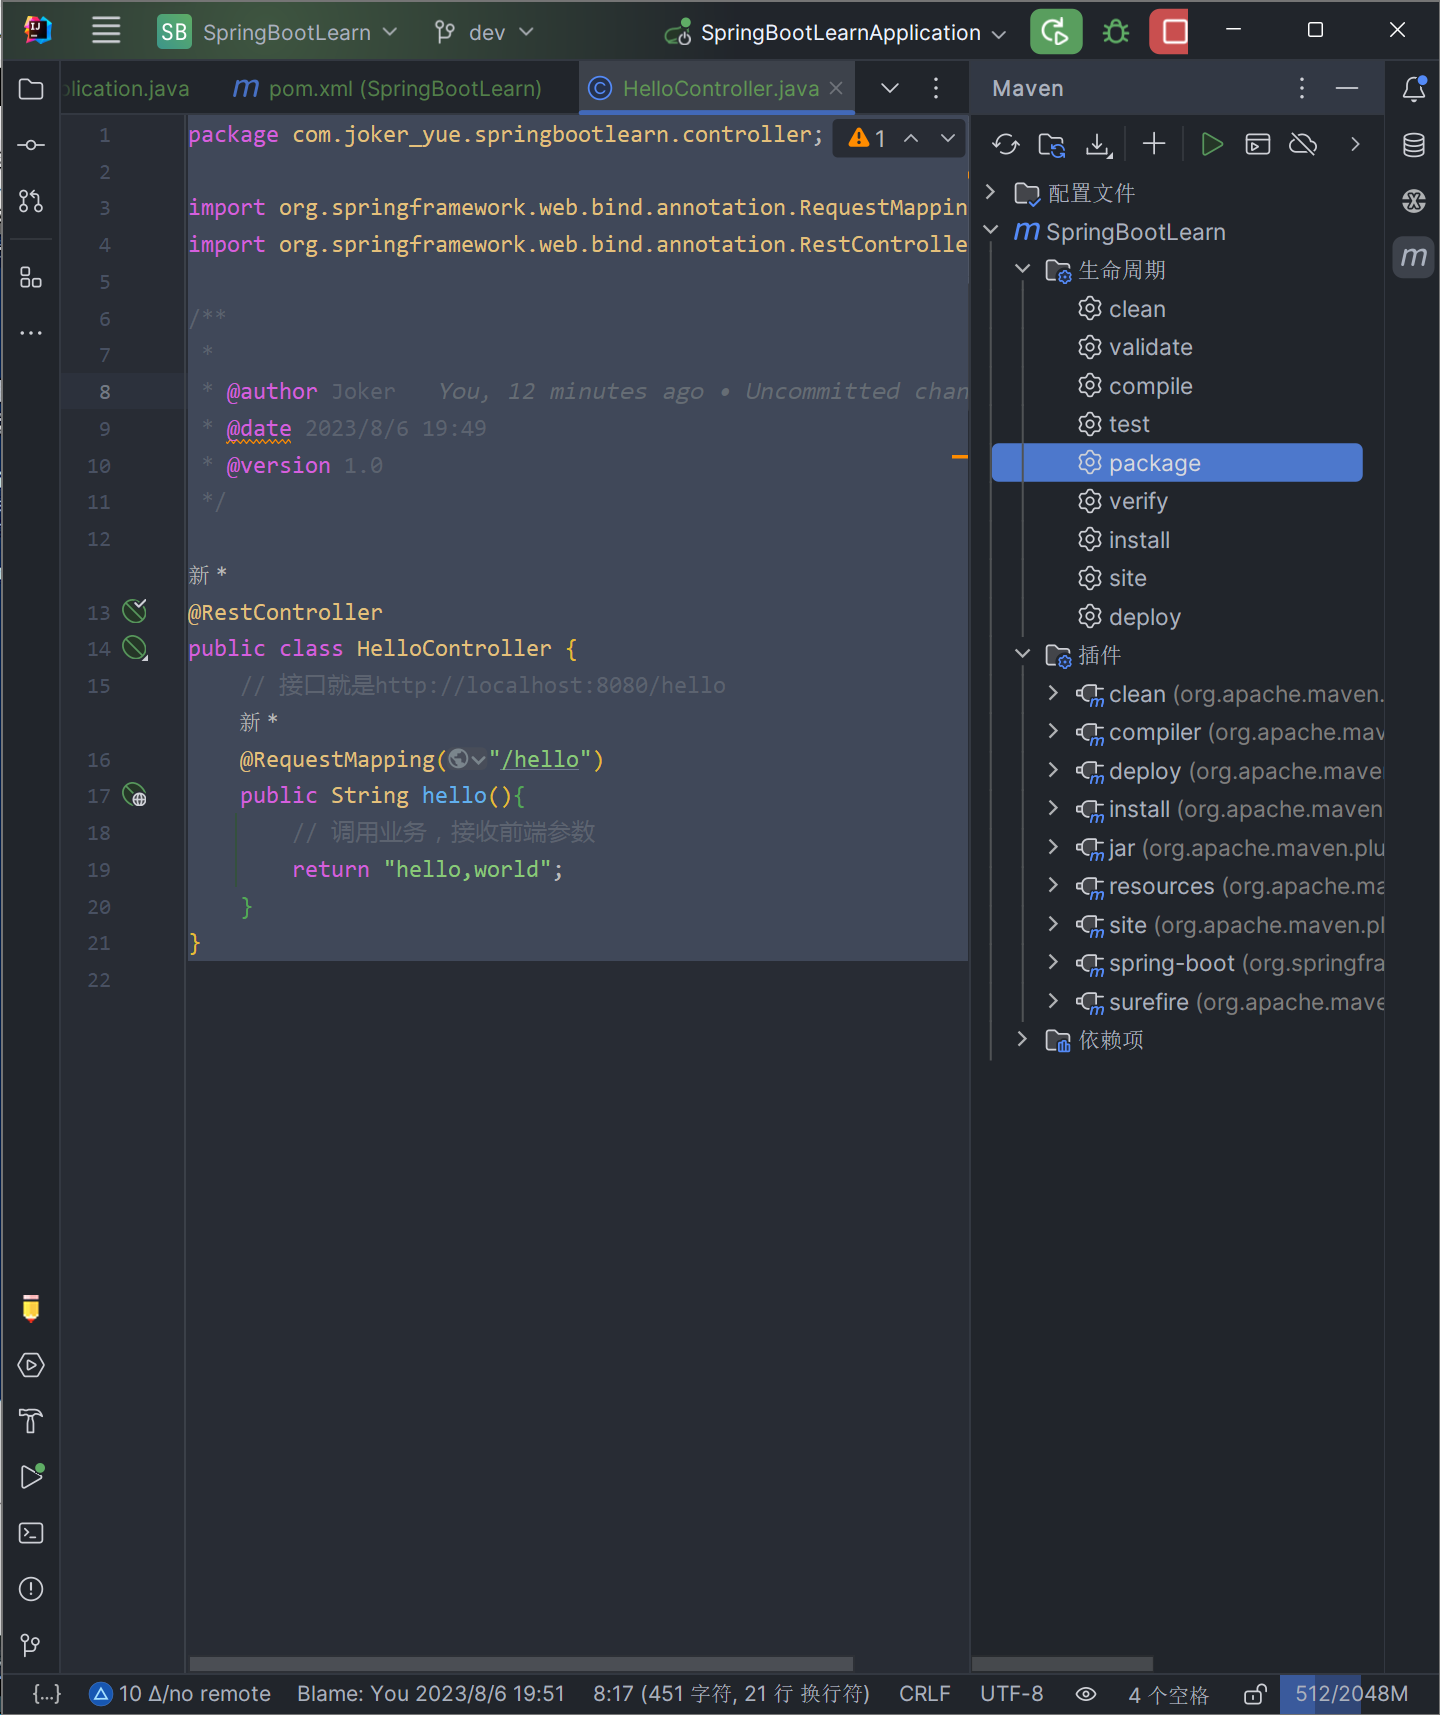Show the hidden editor tabs list
Image resolution: width=1440 pixels, height=1715 pixels.
(x=889, y=88)
